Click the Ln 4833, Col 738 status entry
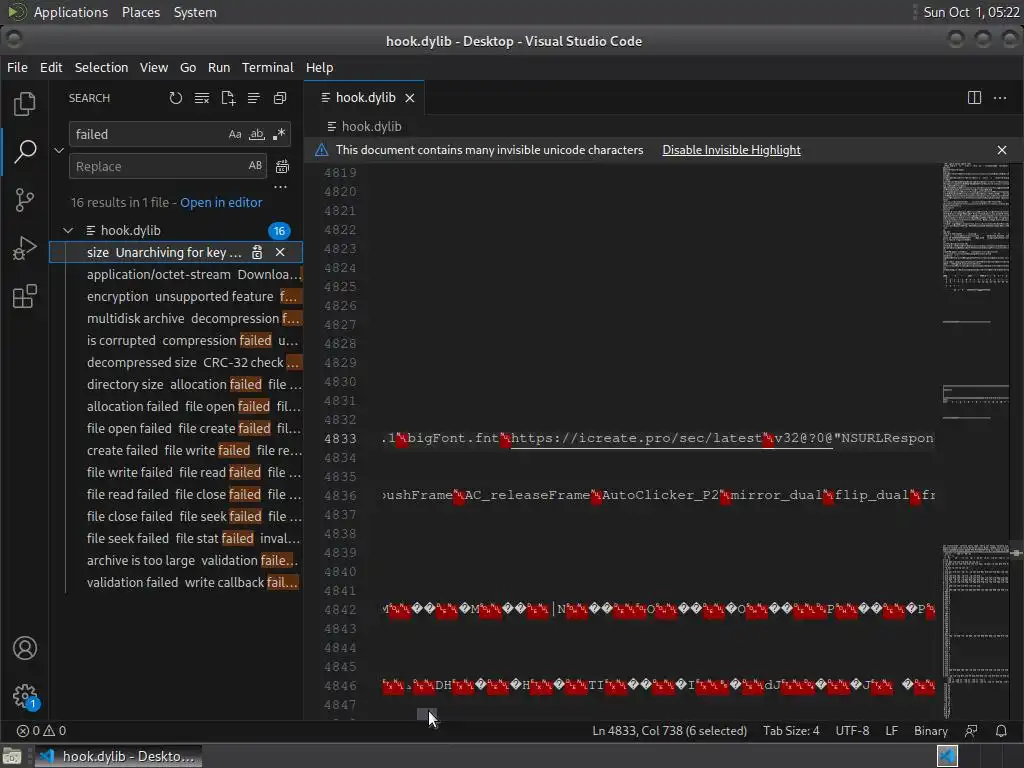The height and width of the screenshot is (768, 1024). pyautogui.click(x=669, y=731)
